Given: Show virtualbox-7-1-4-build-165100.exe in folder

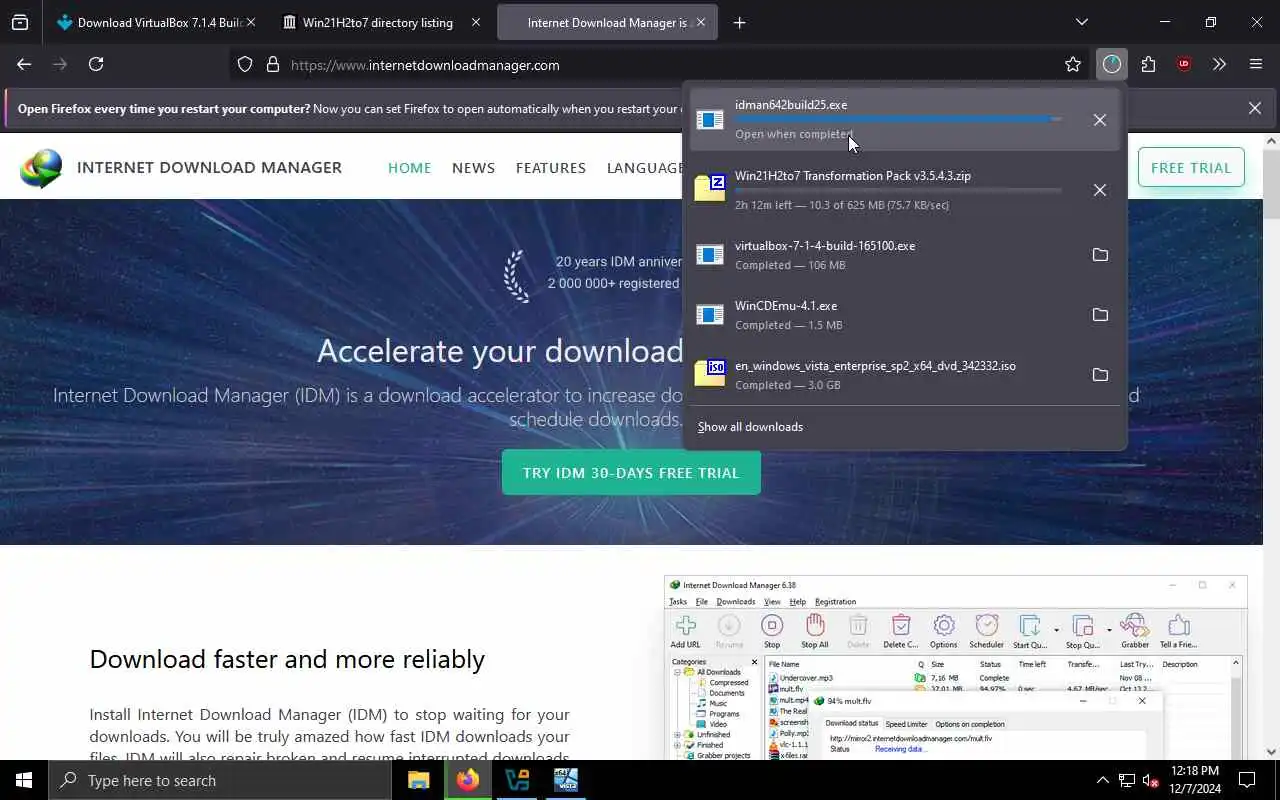Looking at the screenshot, I should pyautogui.click(x=1100, y=255).
